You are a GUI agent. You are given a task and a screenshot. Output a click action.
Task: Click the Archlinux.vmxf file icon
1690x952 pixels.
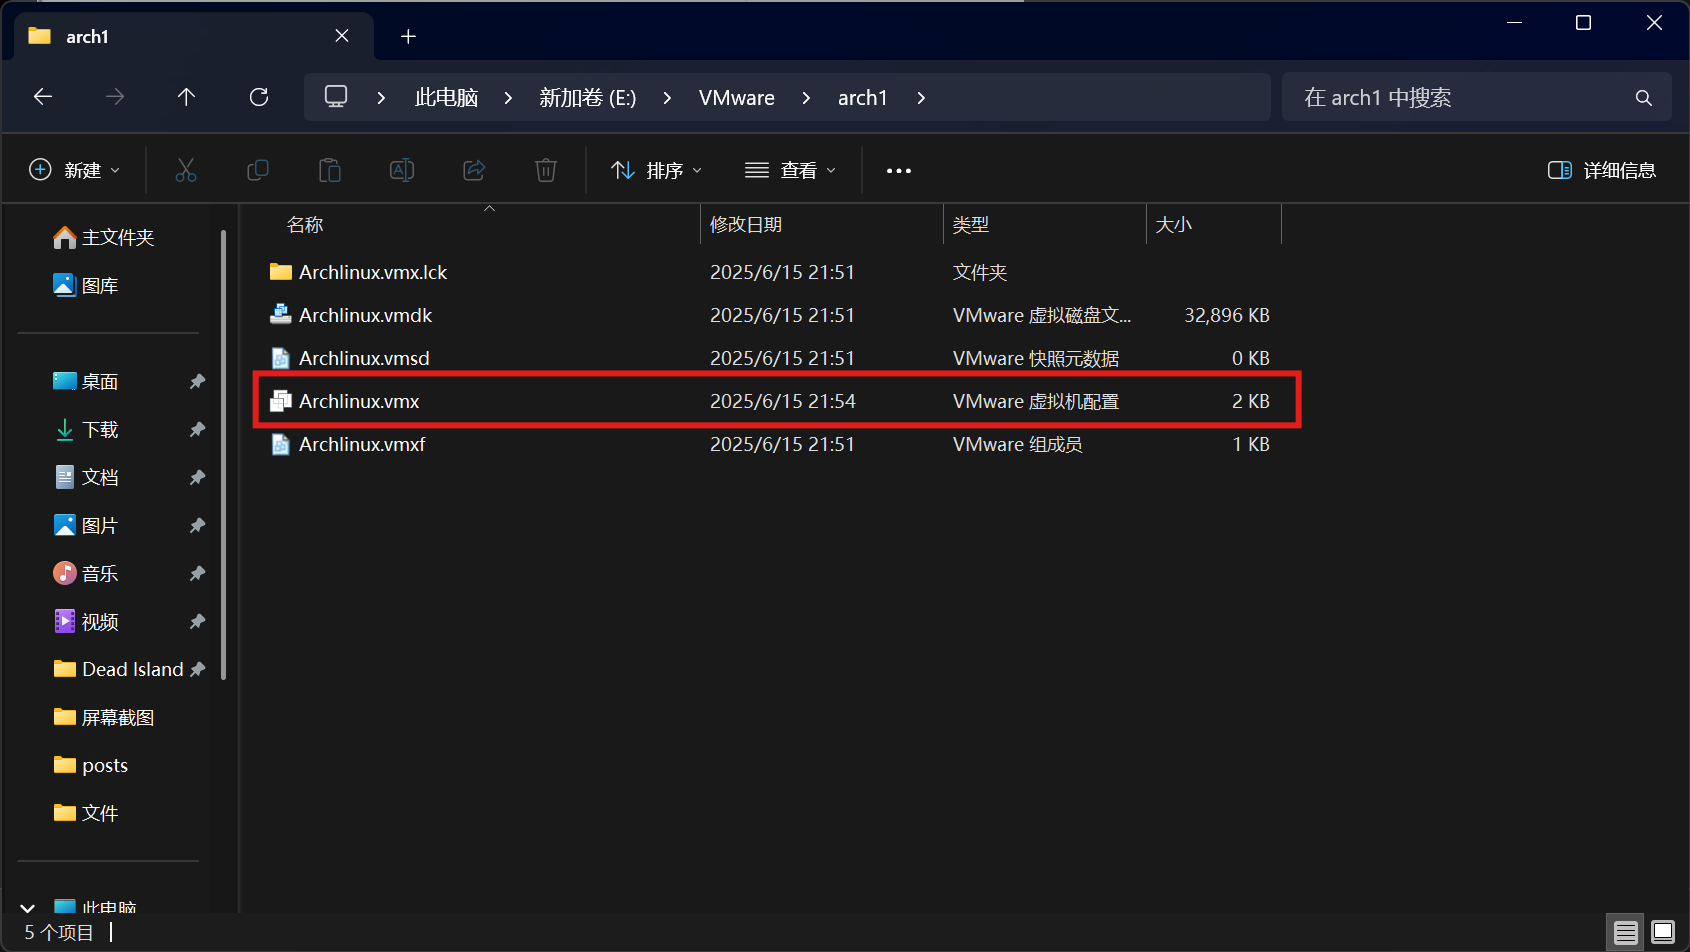click(281, 444)
